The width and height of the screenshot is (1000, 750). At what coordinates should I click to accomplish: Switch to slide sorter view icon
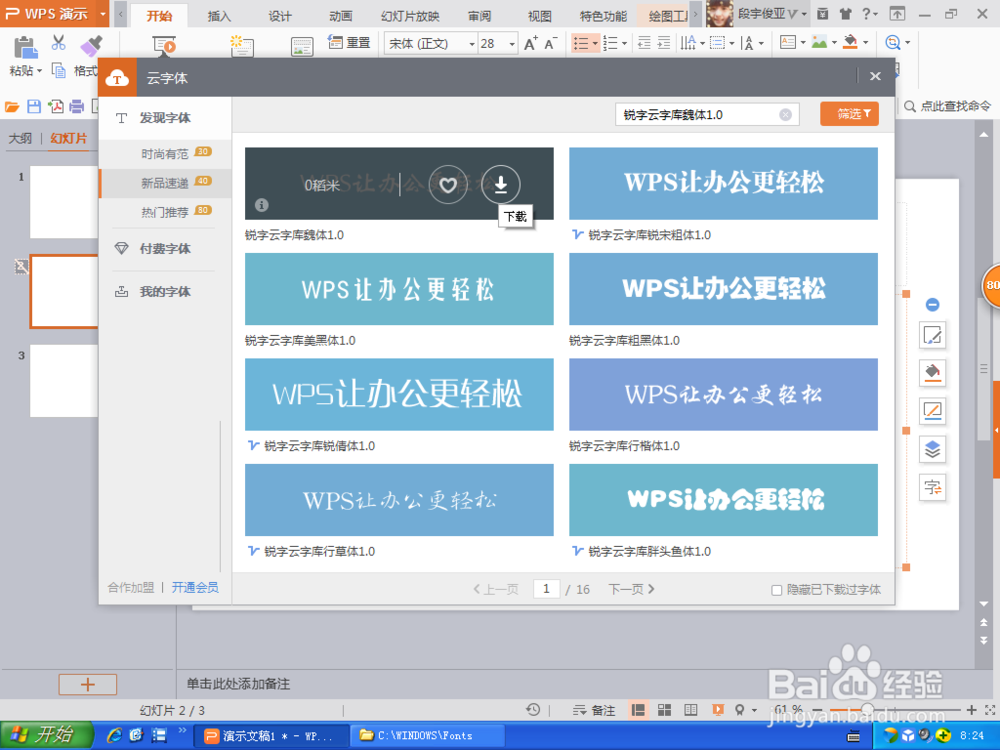tap(664, 708)
